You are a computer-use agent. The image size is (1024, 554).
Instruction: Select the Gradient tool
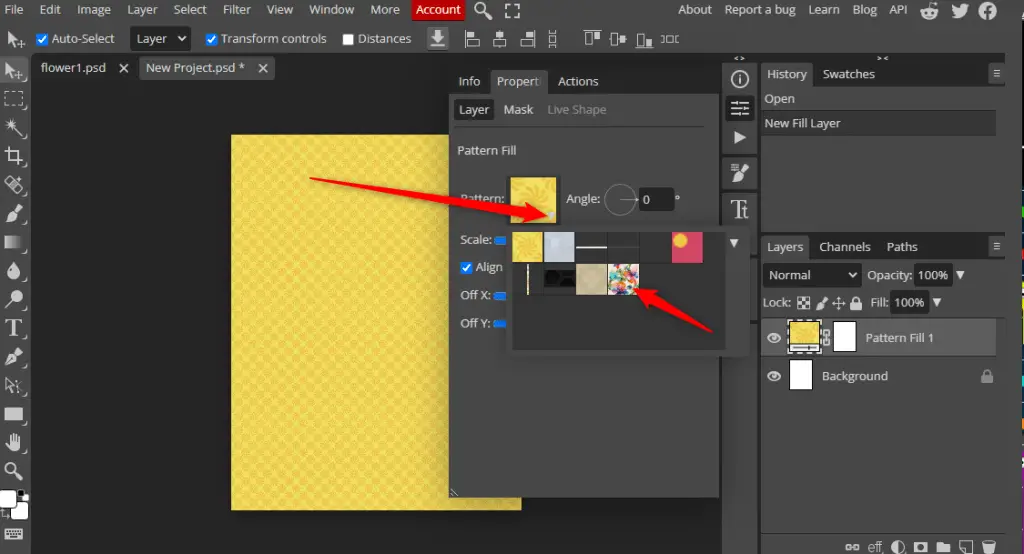[x=14, y=242]
